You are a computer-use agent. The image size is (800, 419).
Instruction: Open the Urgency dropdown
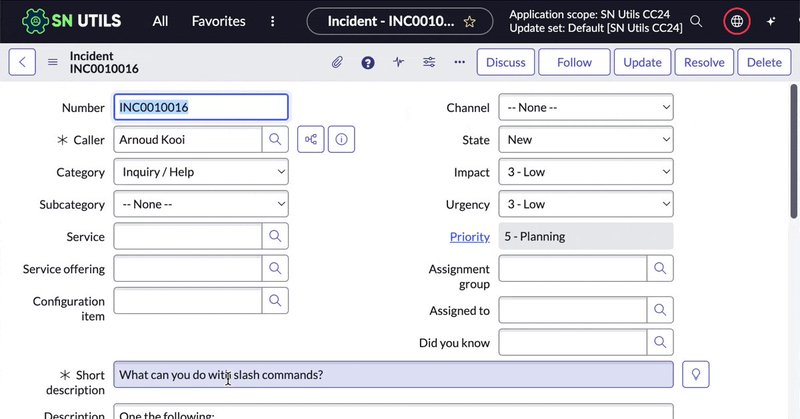pos(586,204)
